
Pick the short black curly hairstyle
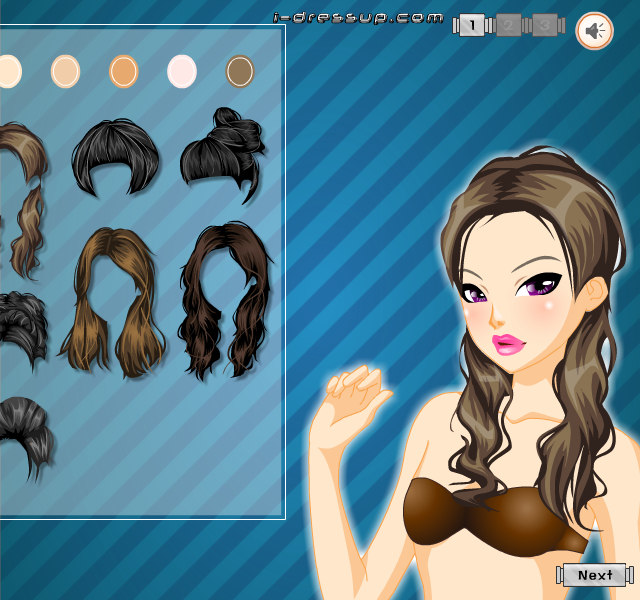(x=22, y=330)
